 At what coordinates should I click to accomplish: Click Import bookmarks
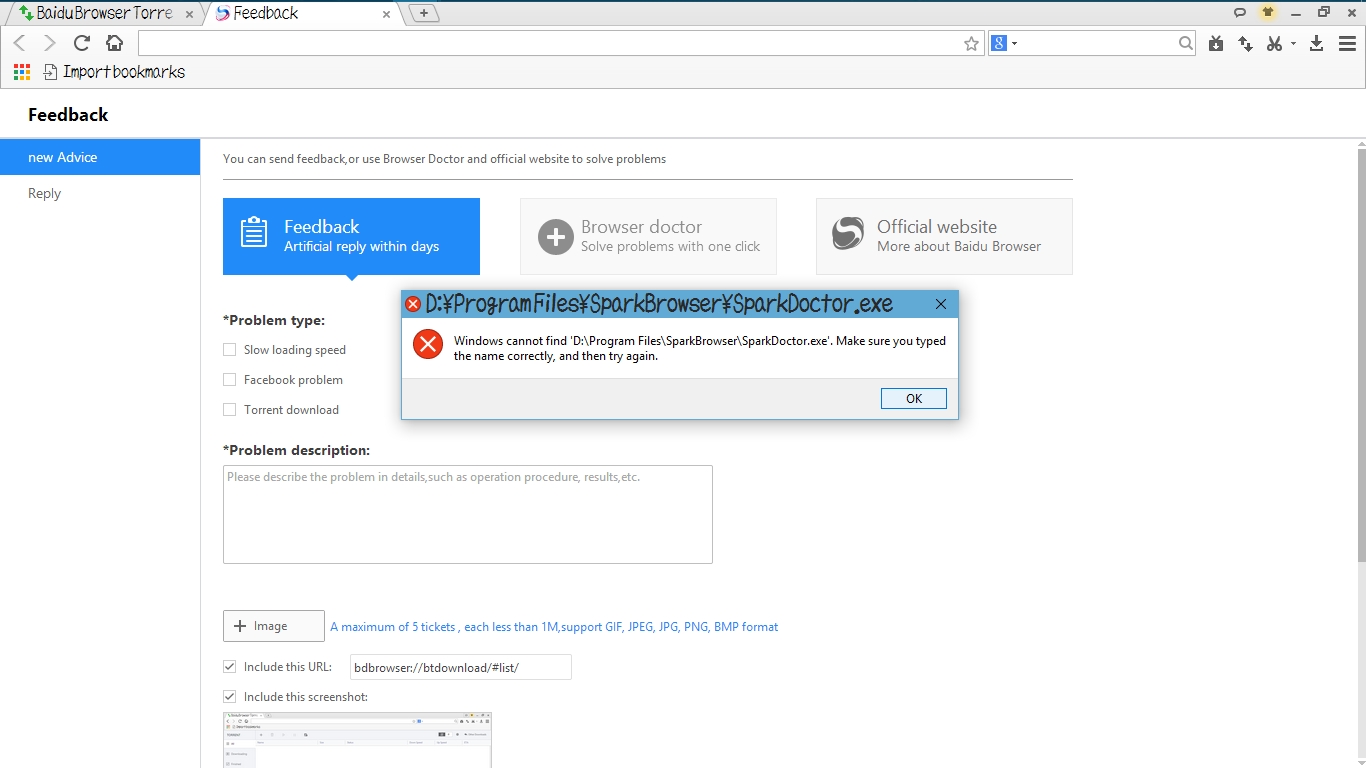pyautogui.click(x=115, y=72)
